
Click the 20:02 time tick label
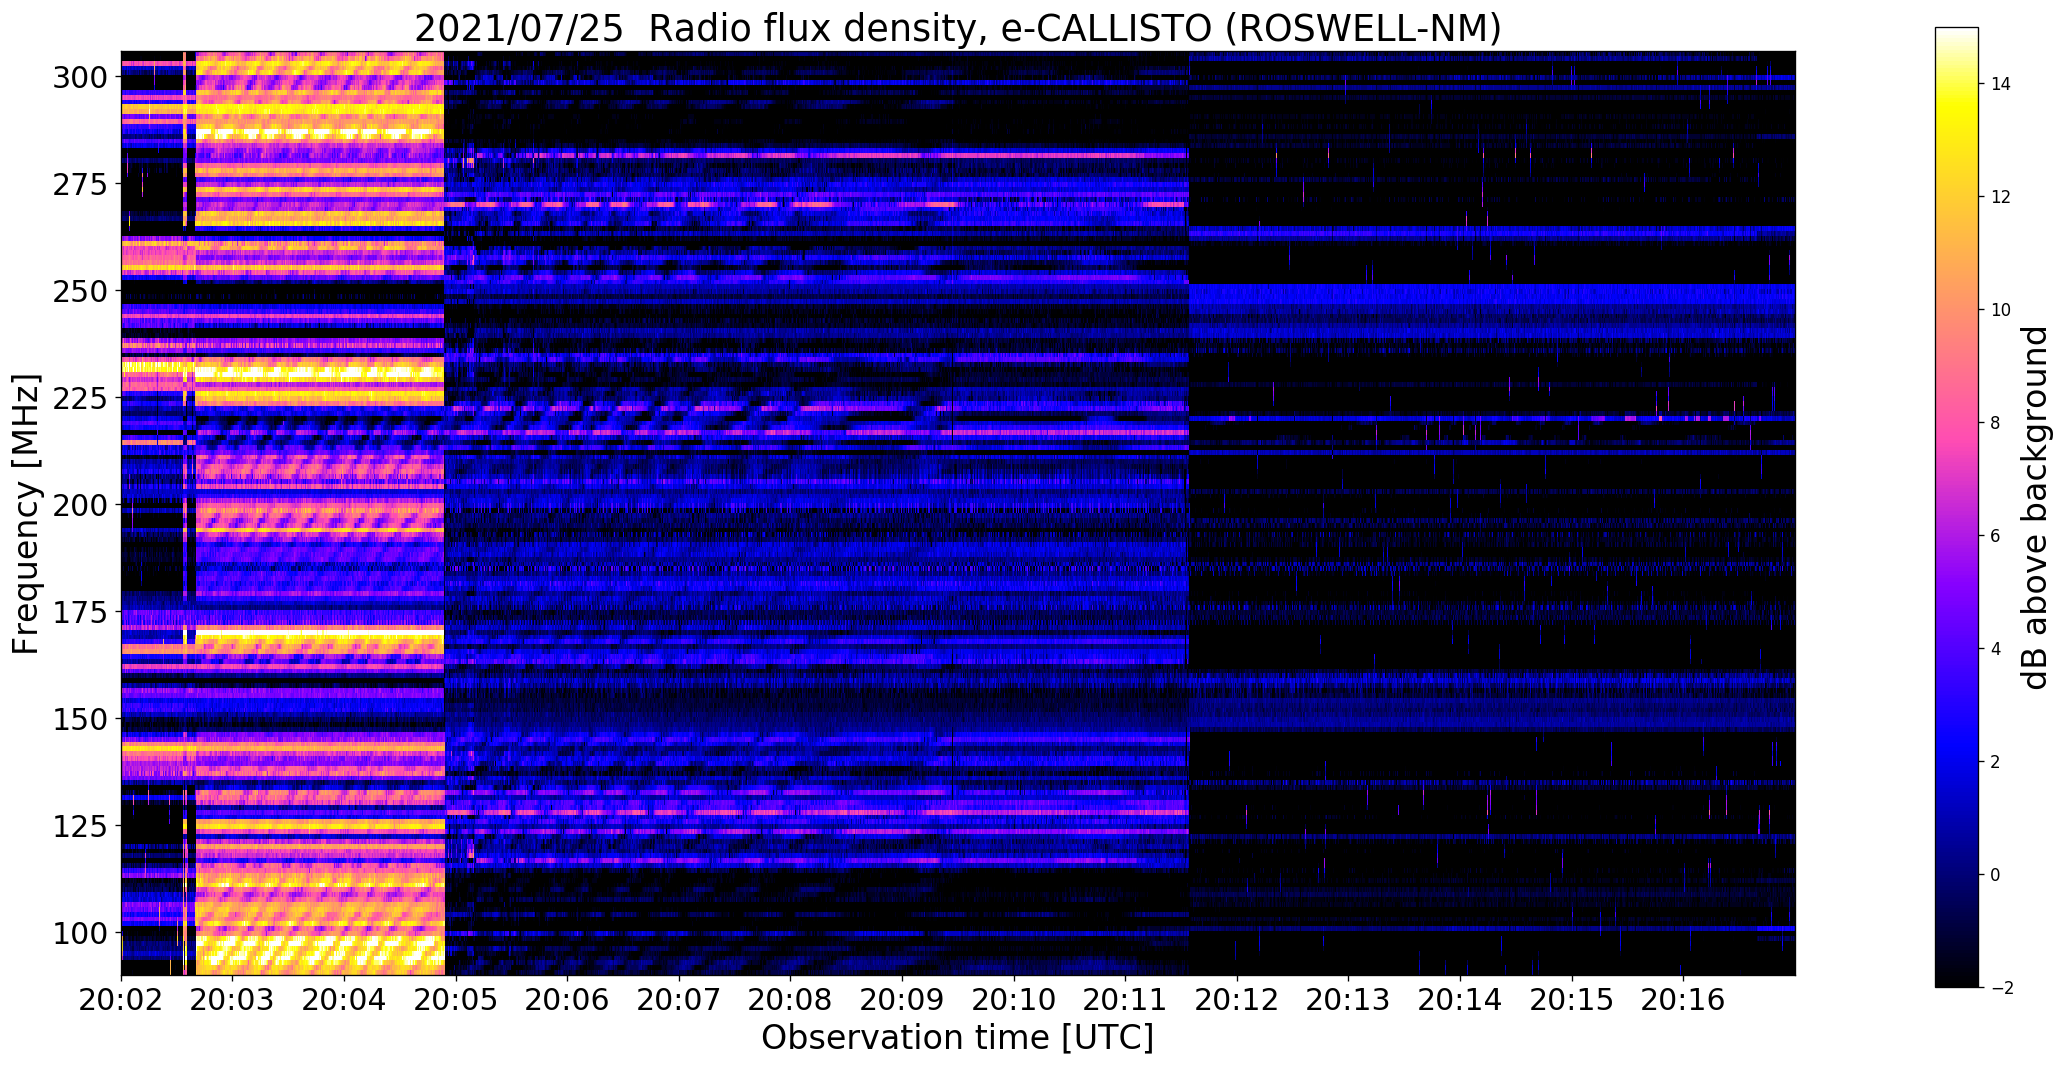pyautogui.click(x=121, y=998)
